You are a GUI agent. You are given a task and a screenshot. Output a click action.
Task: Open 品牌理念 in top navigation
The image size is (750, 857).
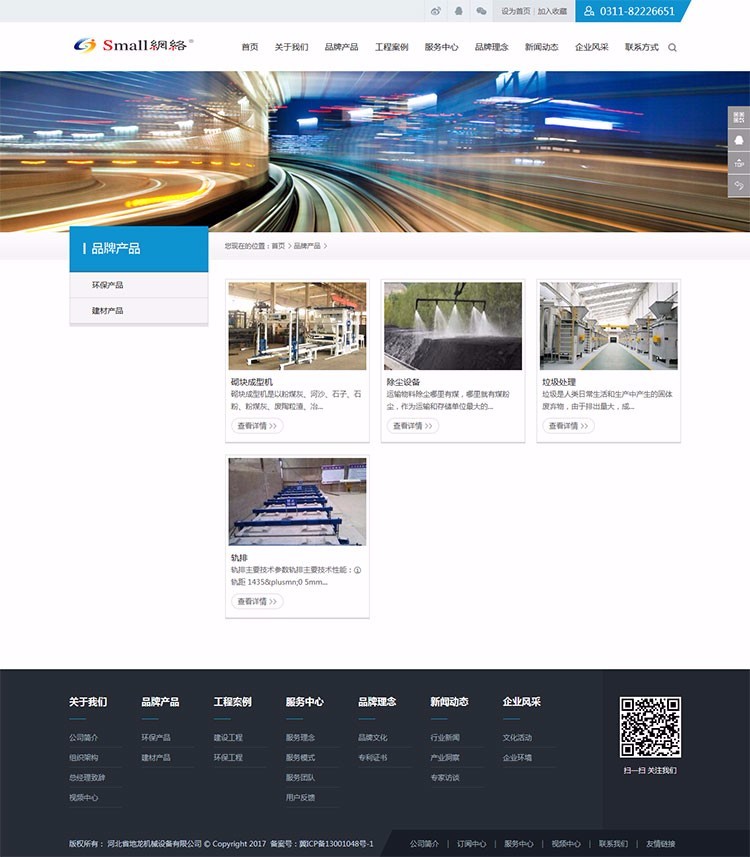491,47
